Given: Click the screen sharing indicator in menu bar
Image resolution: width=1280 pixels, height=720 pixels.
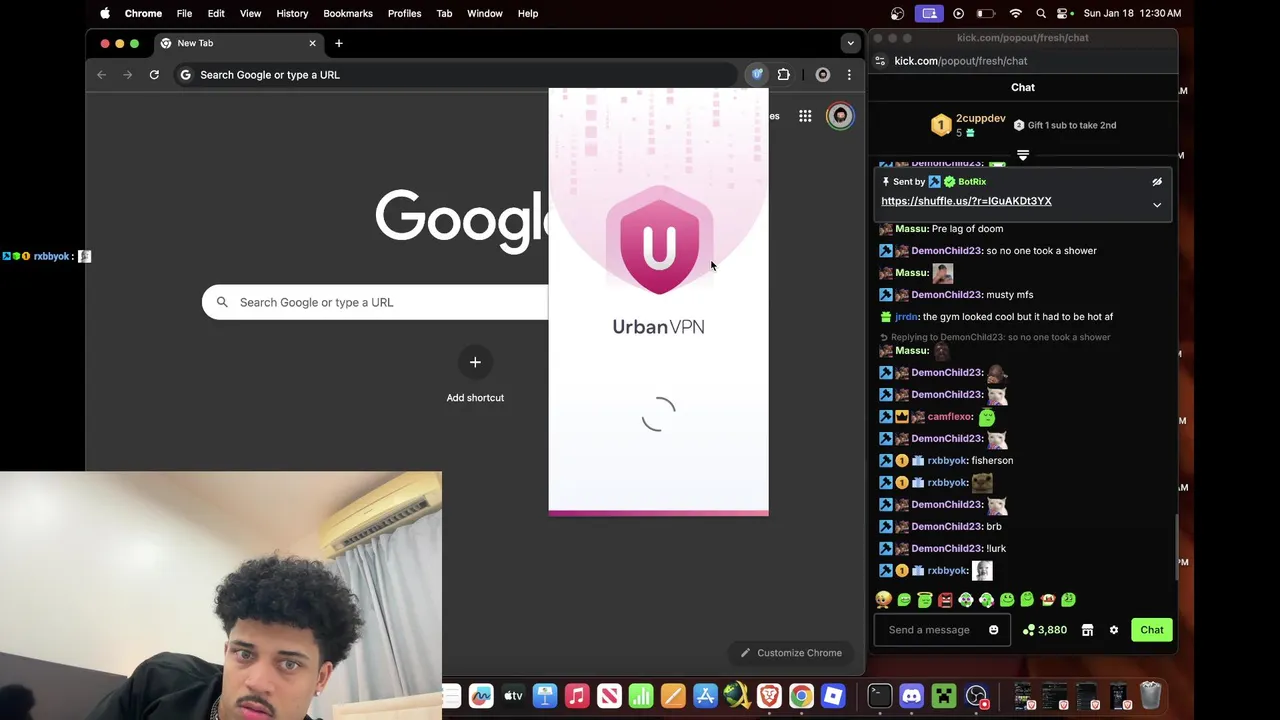Looking at the screenshot, I should (930, 13).
